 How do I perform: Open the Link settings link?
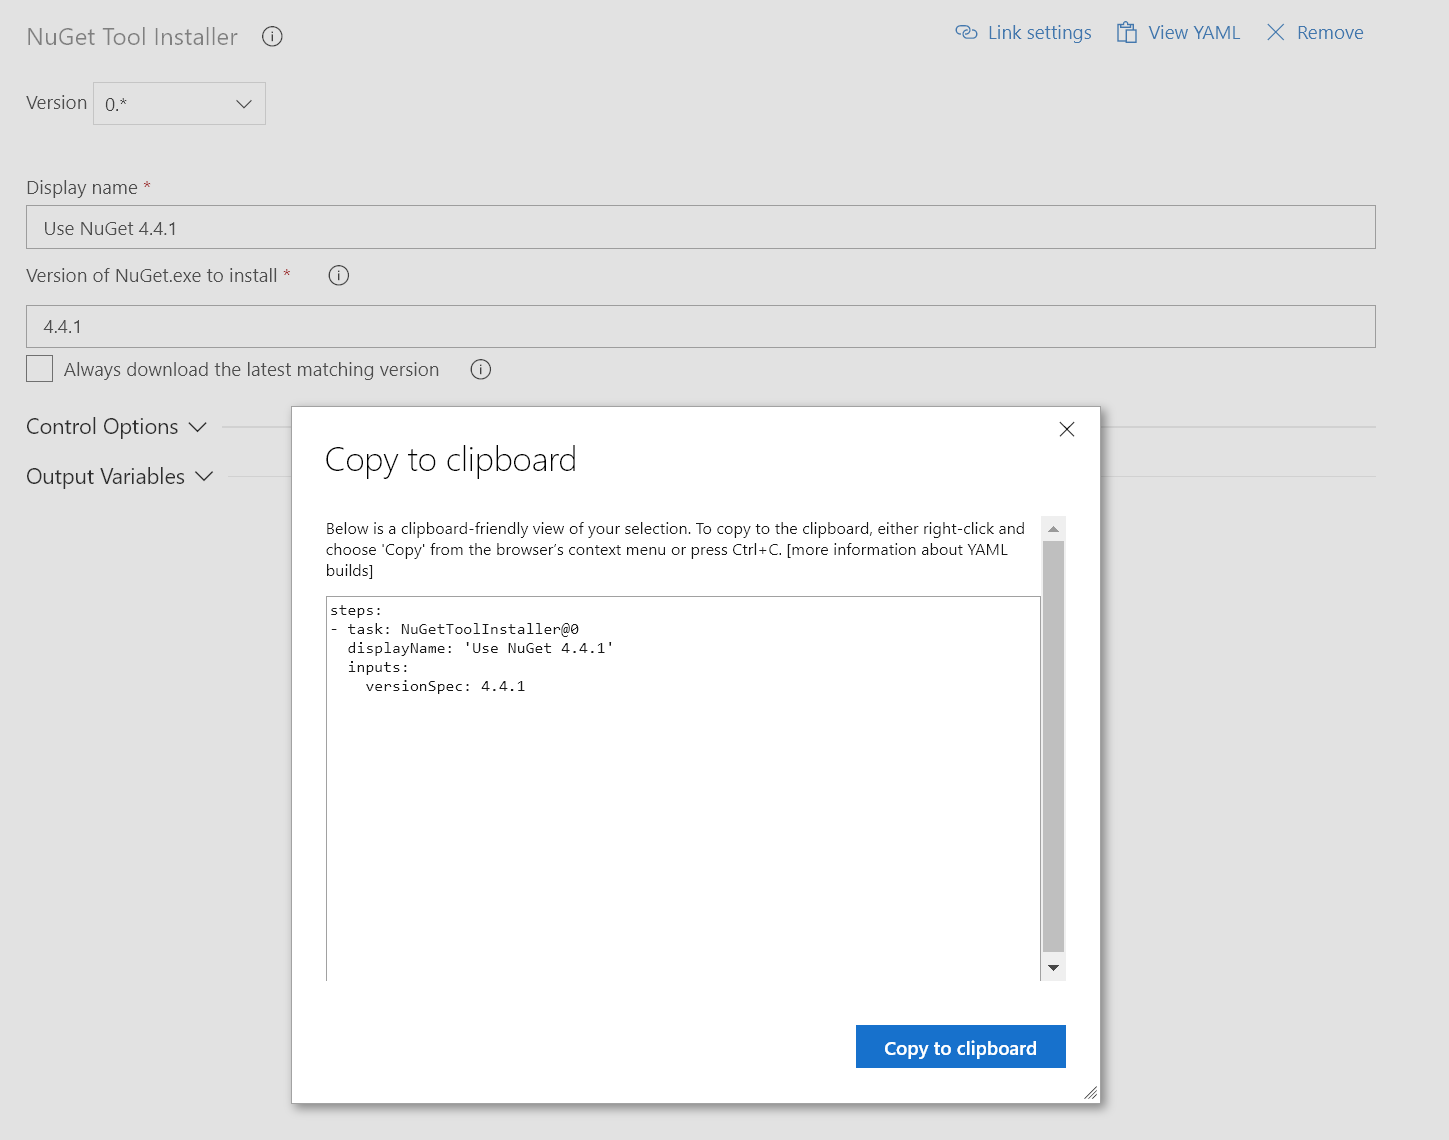coord(1039,33)
